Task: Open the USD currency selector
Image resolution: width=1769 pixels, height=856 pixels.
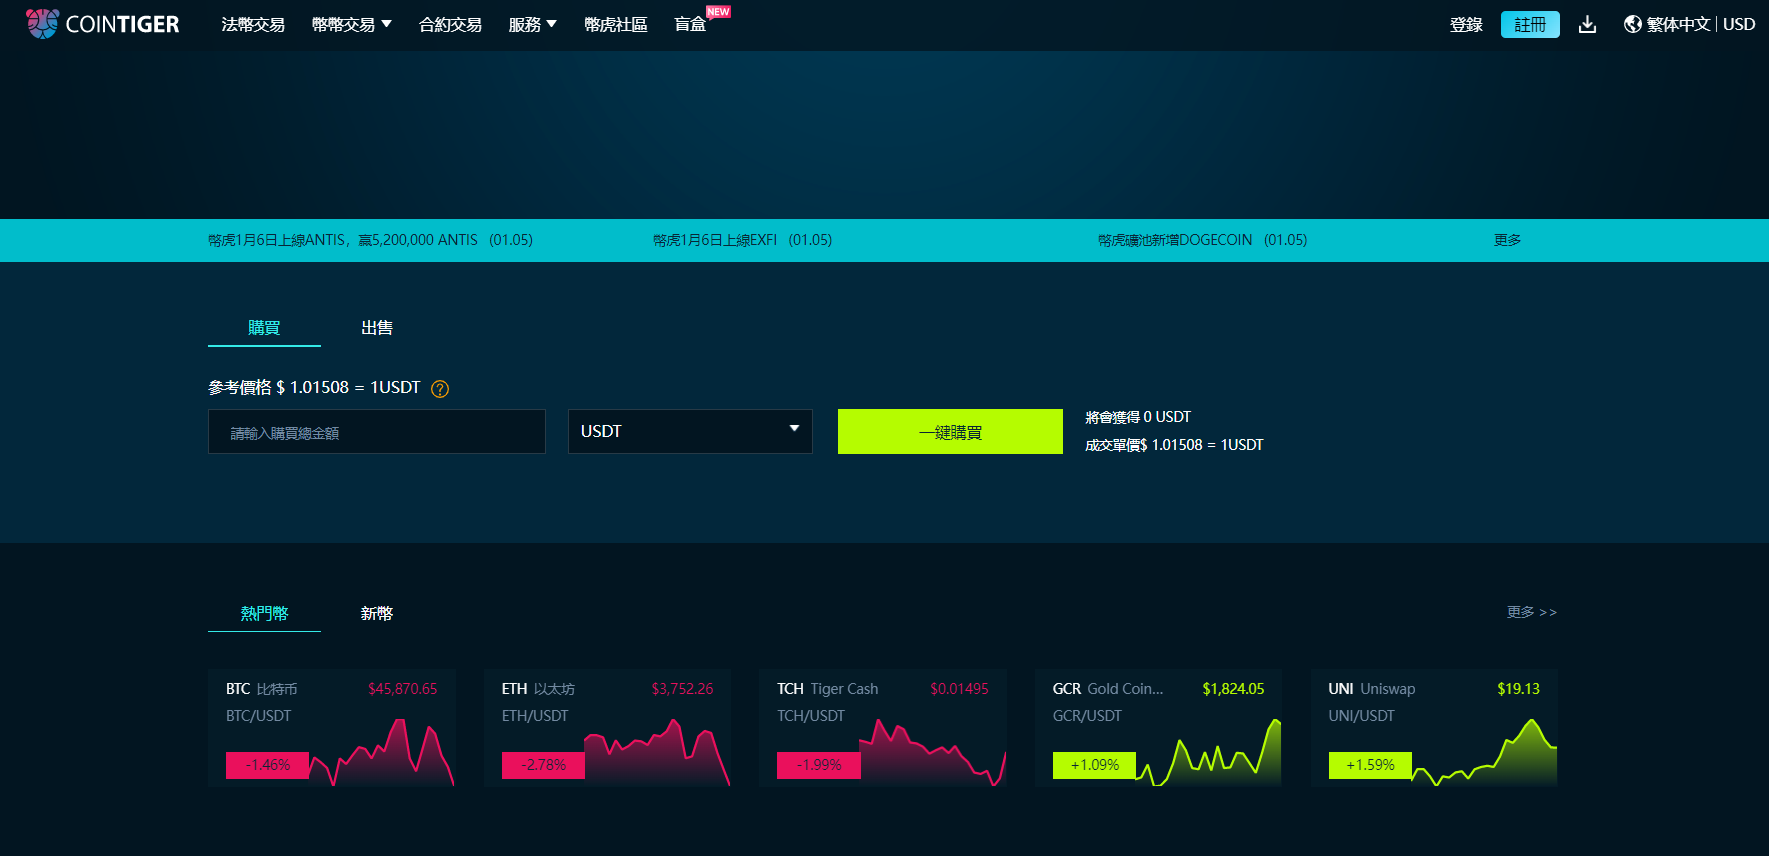Action: (x=1739, y=24)
